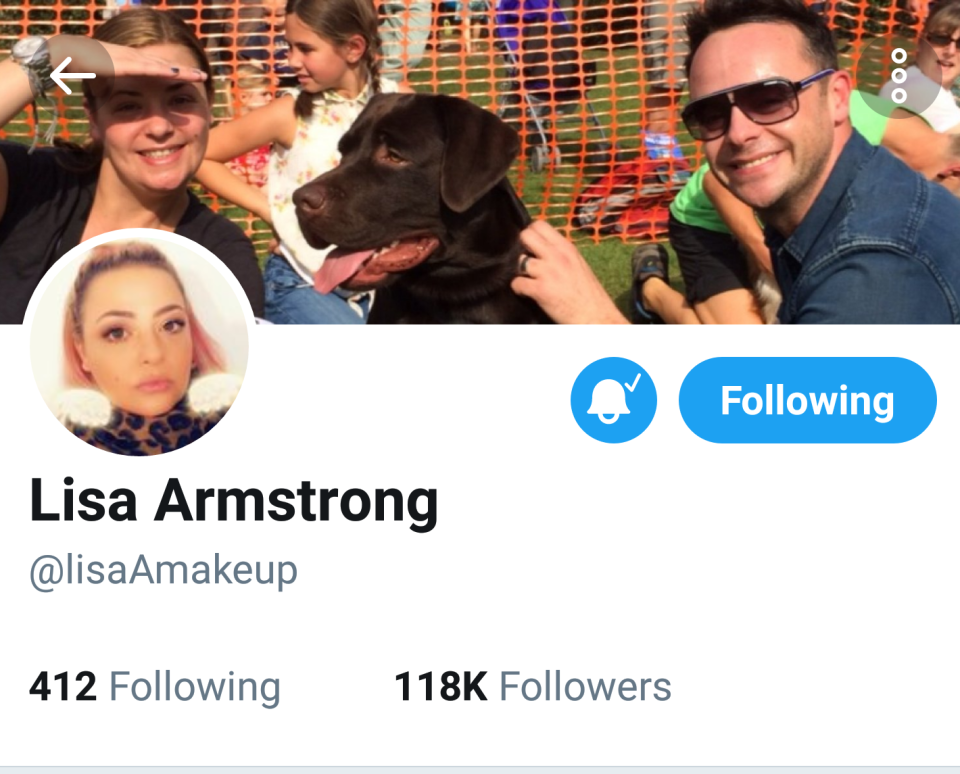Screen dimensions: 960x774
Task: Open the 118K Followers list
Action: coord(533,686)
